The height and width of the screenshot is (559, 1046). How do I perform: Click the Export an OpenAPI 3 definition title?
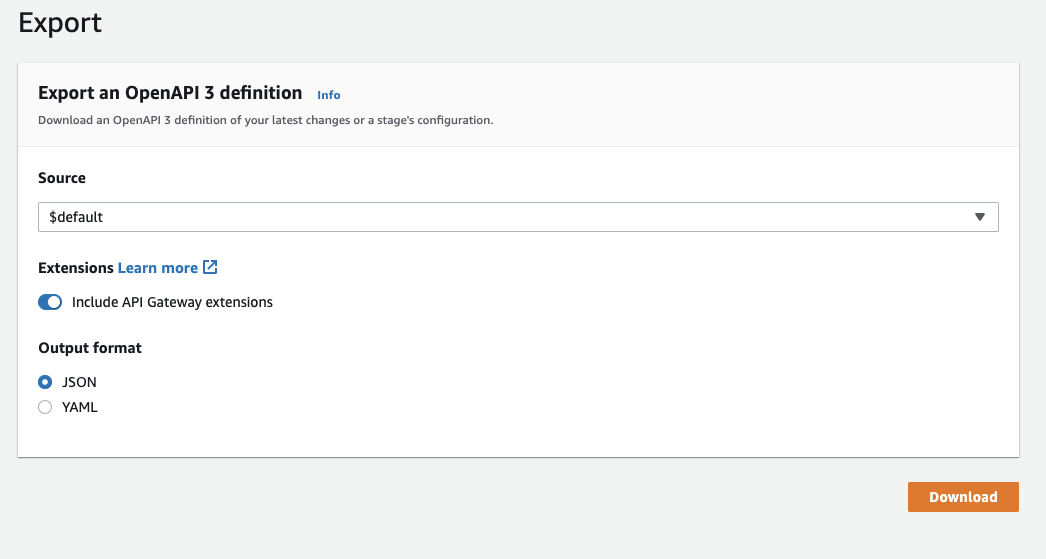point(170,93)
